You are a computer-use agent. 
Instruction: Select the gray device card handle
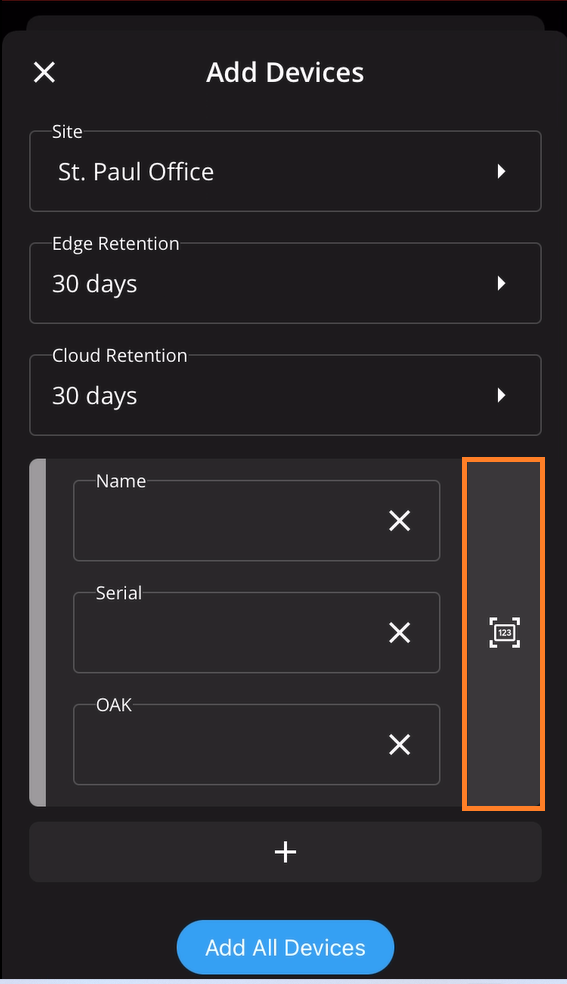click(x=38, y=633)
